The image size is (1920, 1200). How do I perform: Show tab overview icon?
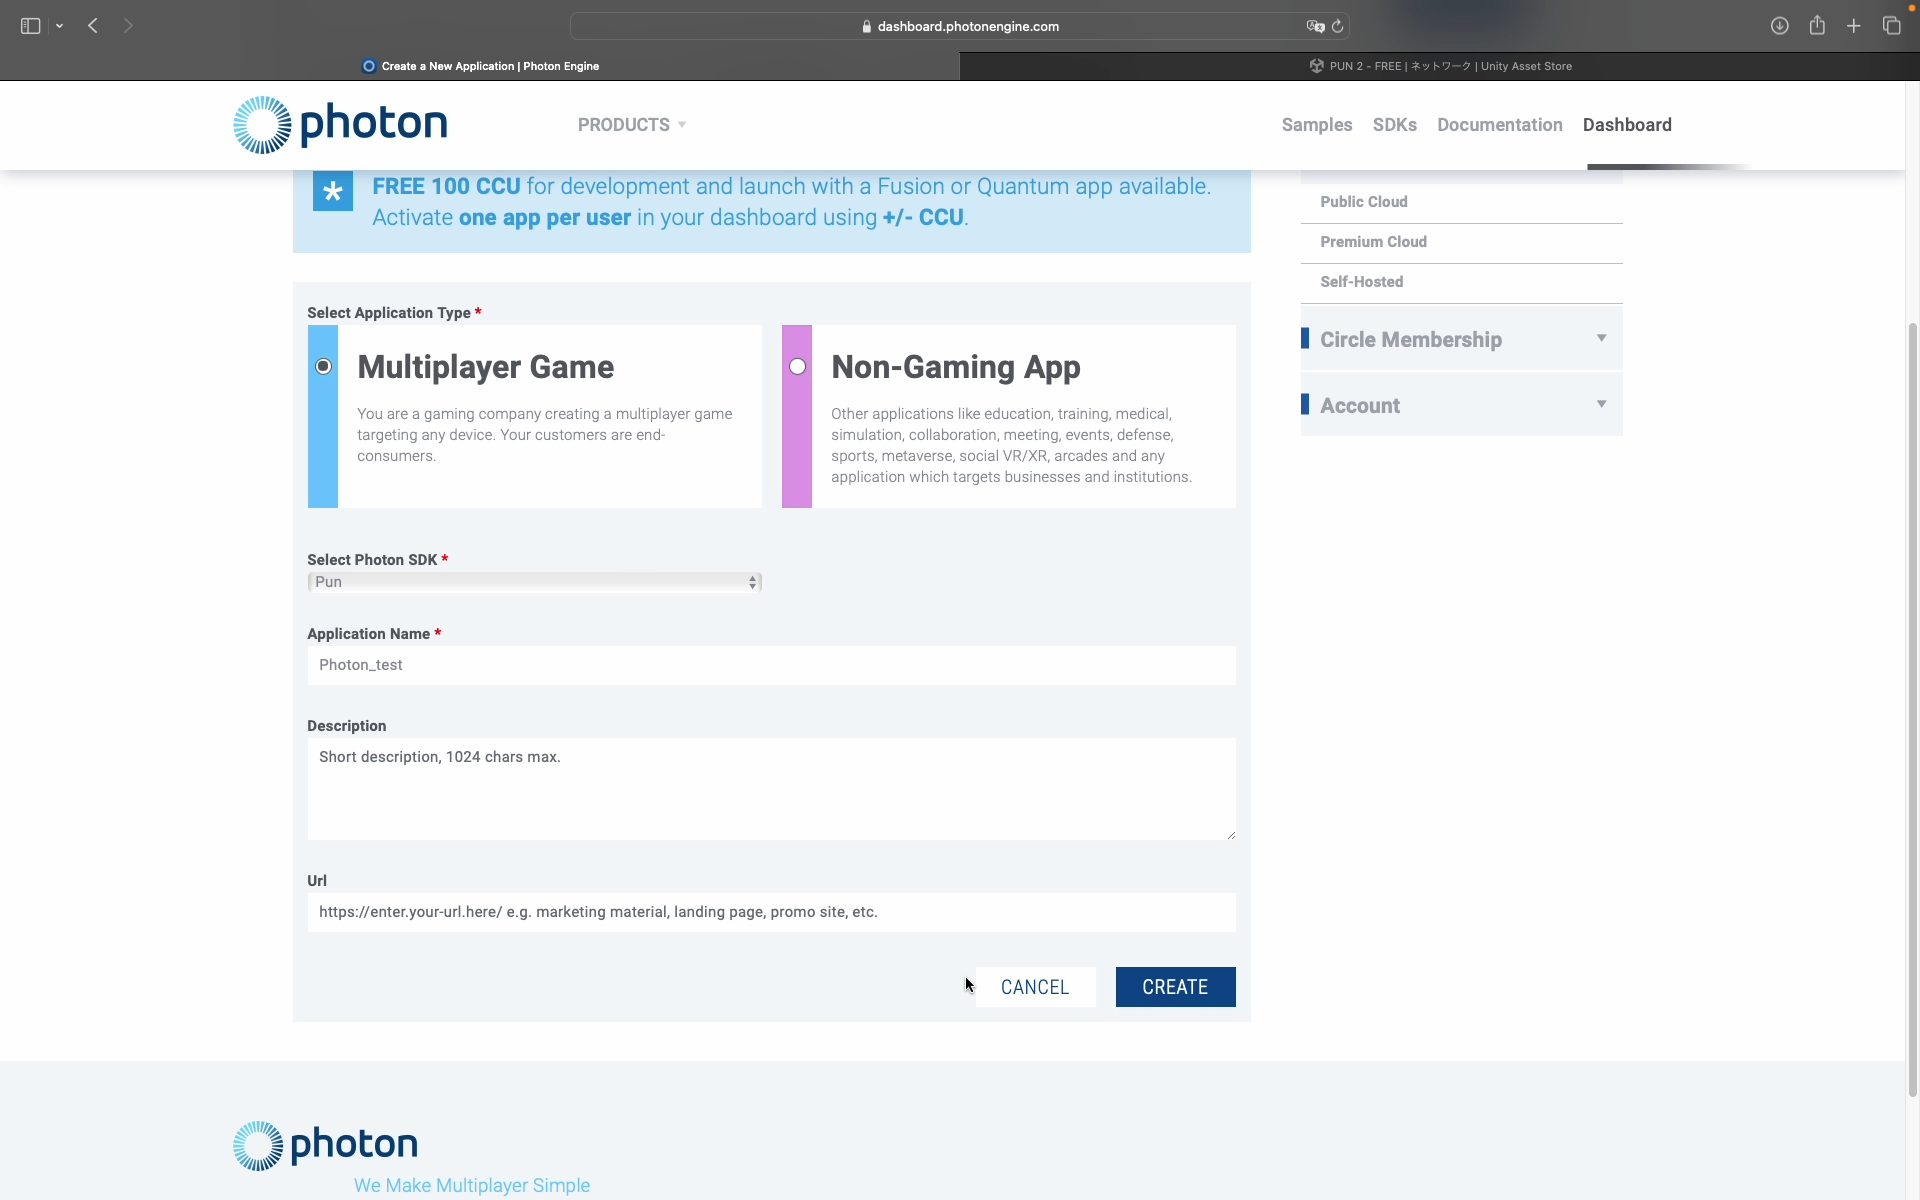pyautogui.click(x=1891, y=26)
